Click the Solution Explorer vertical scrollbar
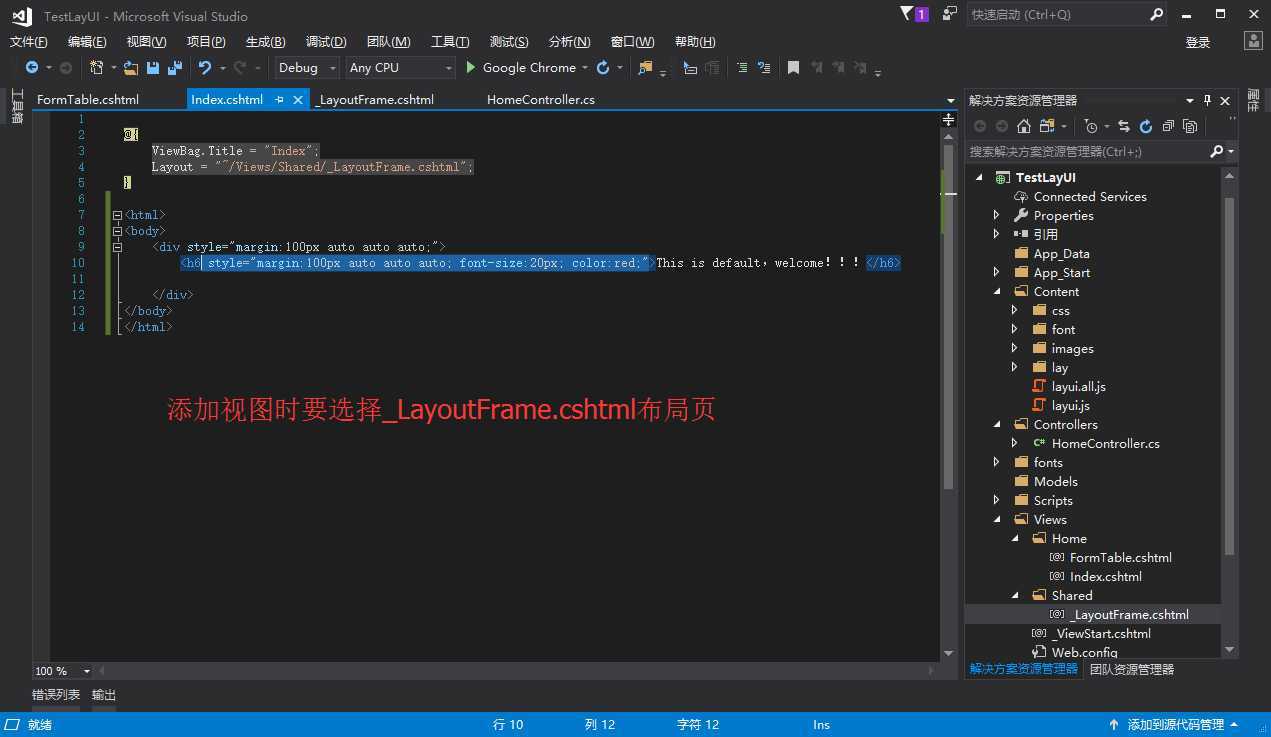This screenshot has height=737, width=1271. click(1230, 375)
